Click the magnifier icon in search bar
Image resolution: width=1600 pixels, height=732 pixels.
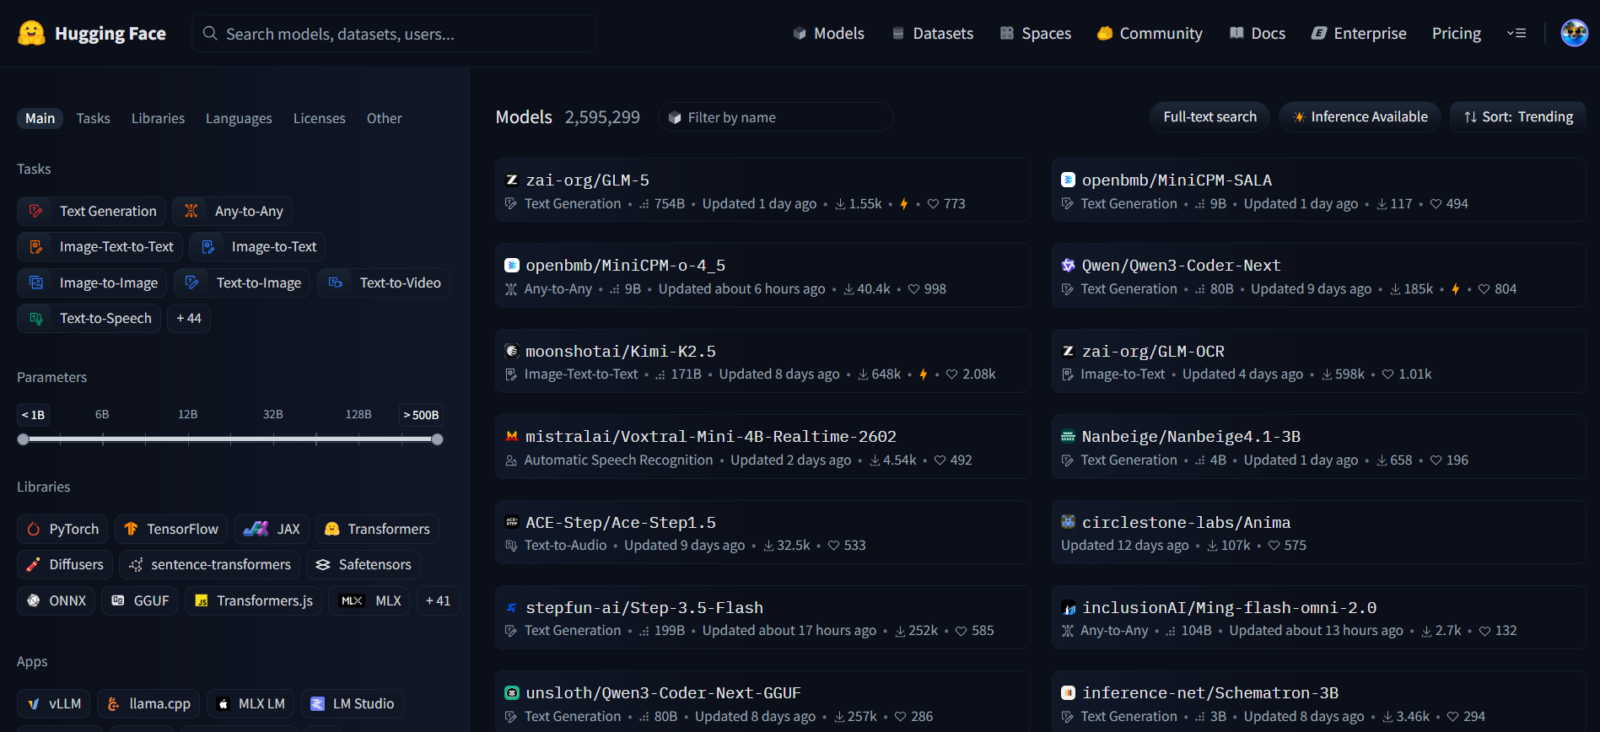tap(210, 33)
